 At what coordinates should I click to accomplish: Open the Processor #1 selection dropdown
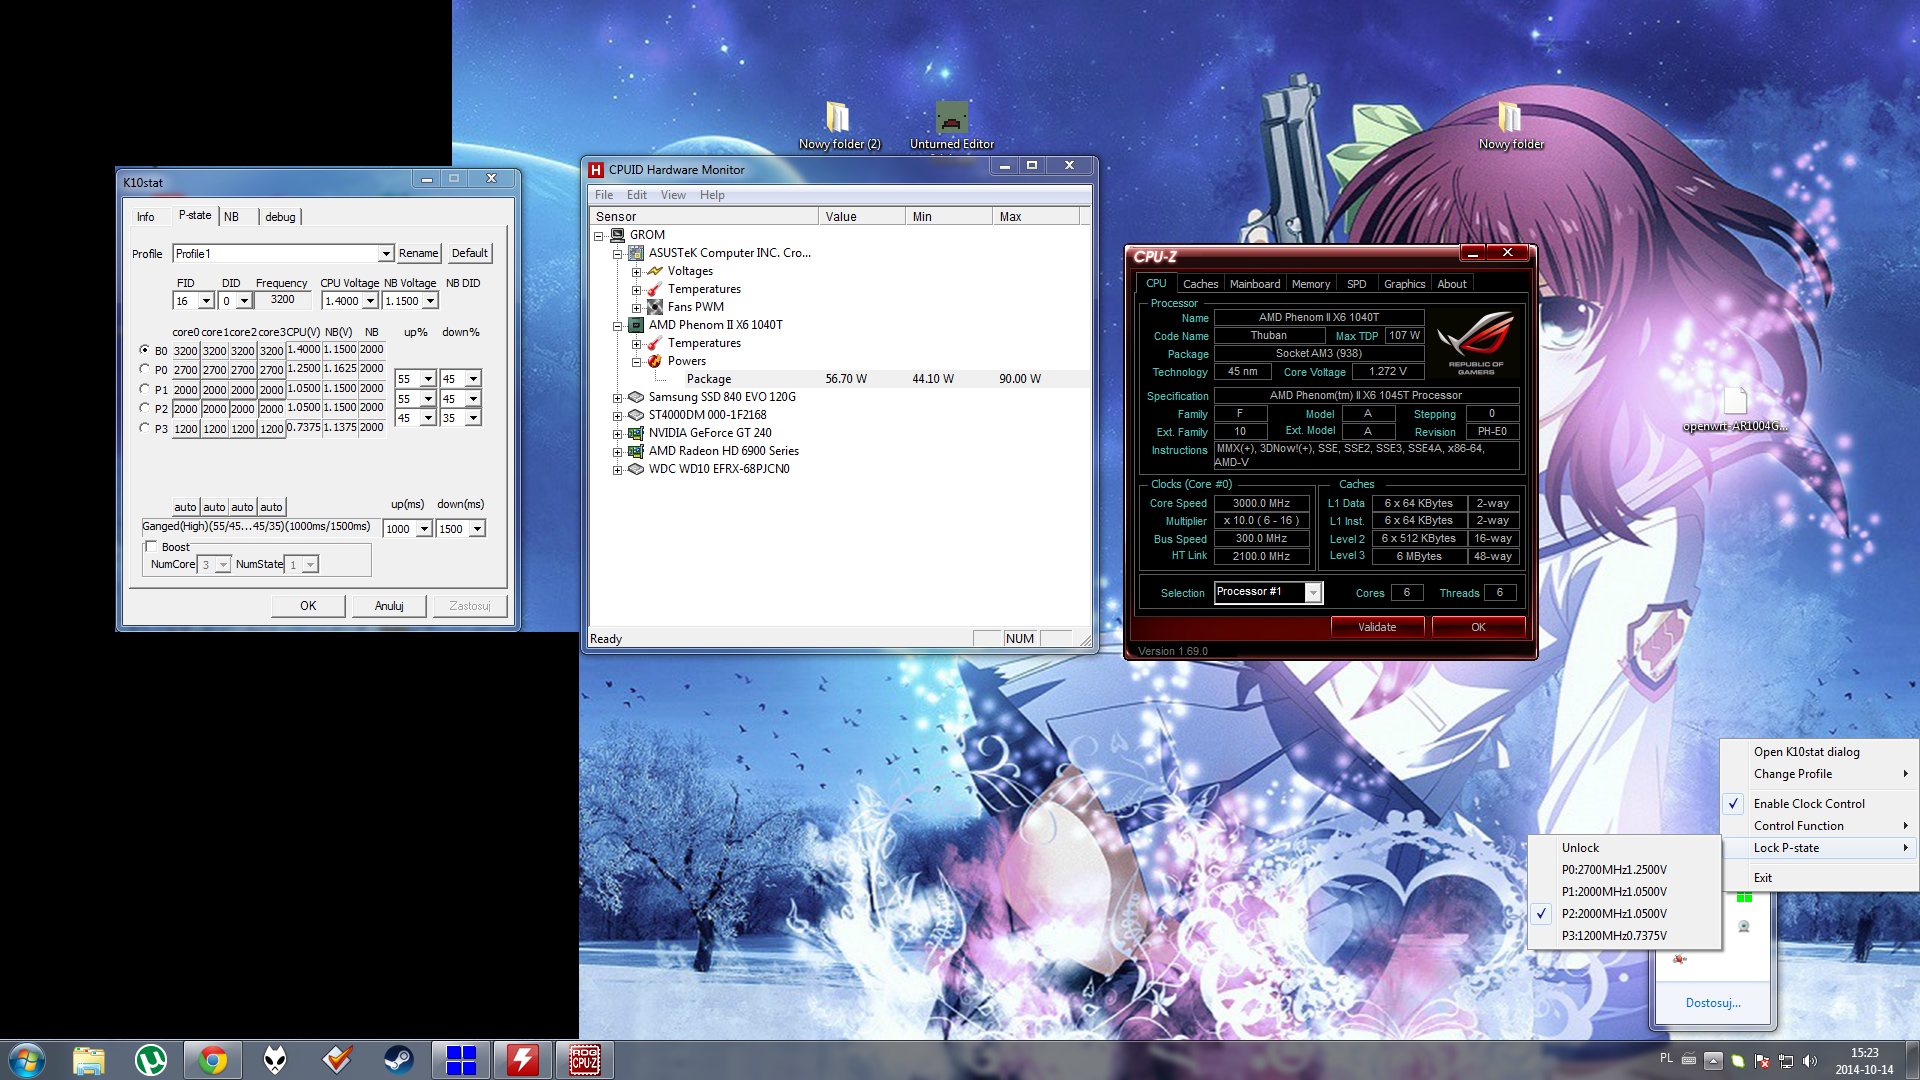click(x=1313, y=593)
